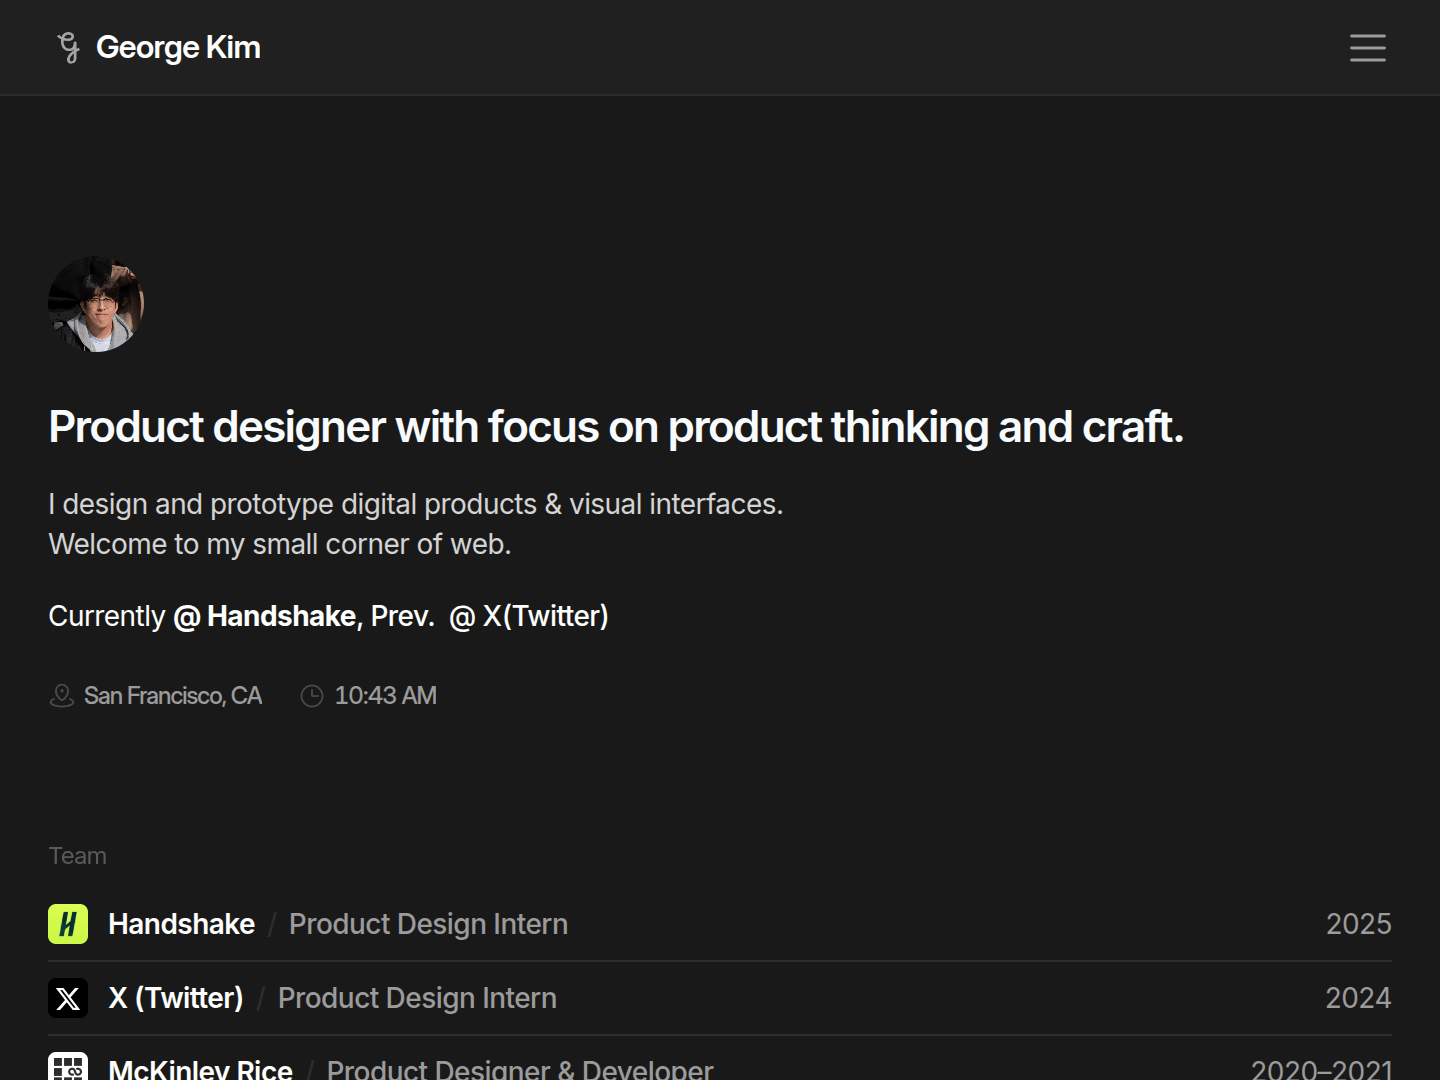This screenshot has width=1440, height=1080.
Task: Open the hamburger navigation menu
Action: pyautogui.click(x=1367, y=48)
